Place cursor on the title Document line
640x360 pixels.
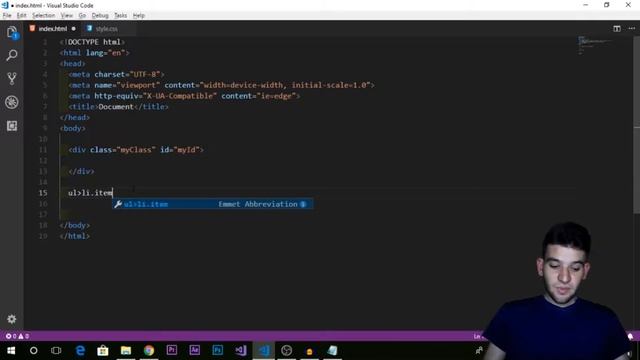(118, 107)
